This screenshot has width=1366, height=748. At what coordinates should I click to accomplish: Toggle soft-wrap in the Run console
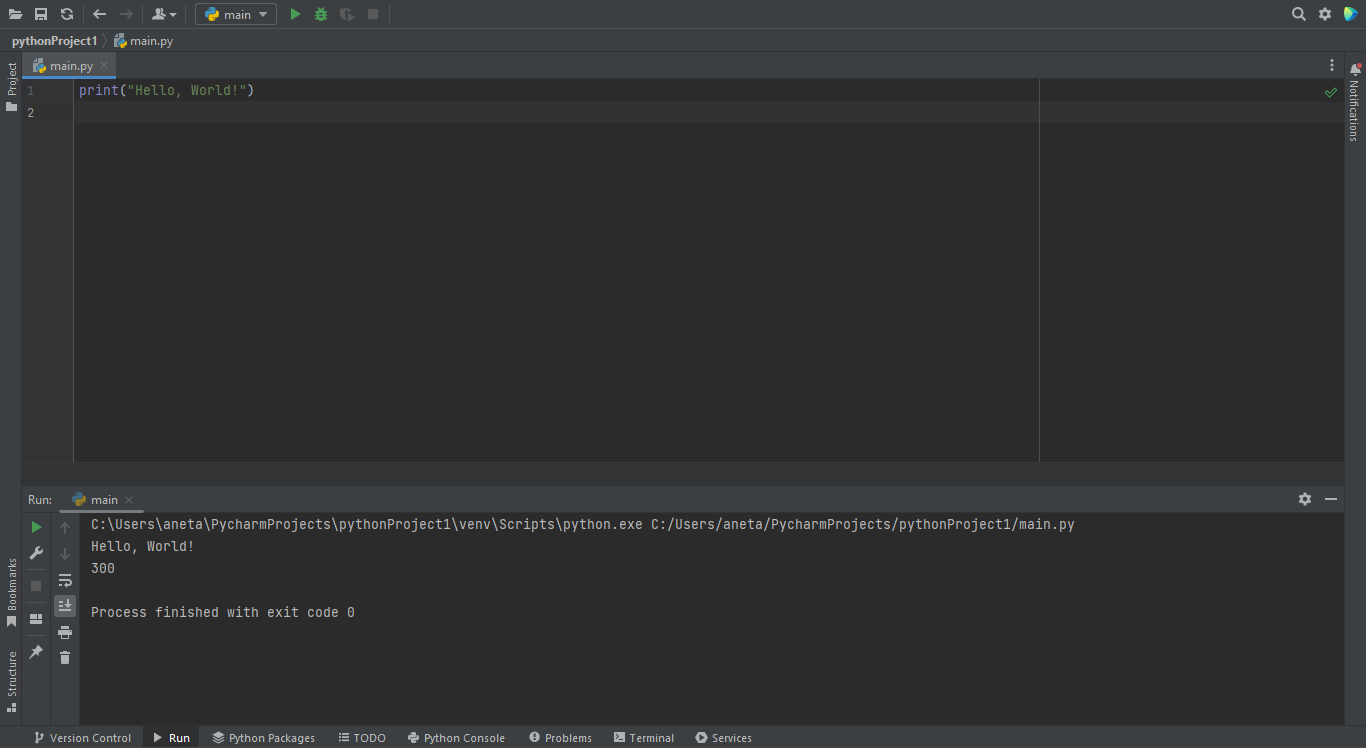coord(65,580)
